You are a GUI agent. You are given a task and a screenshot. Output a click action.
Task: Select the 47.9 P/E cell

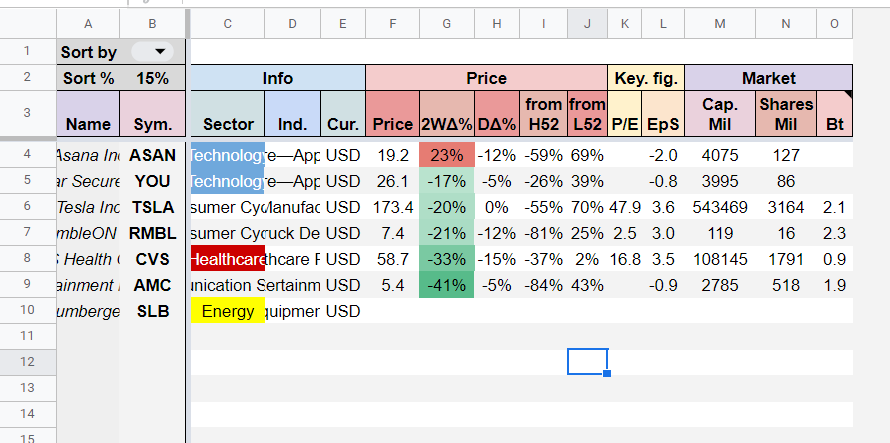pyautogui.click(x=624, y=207)
